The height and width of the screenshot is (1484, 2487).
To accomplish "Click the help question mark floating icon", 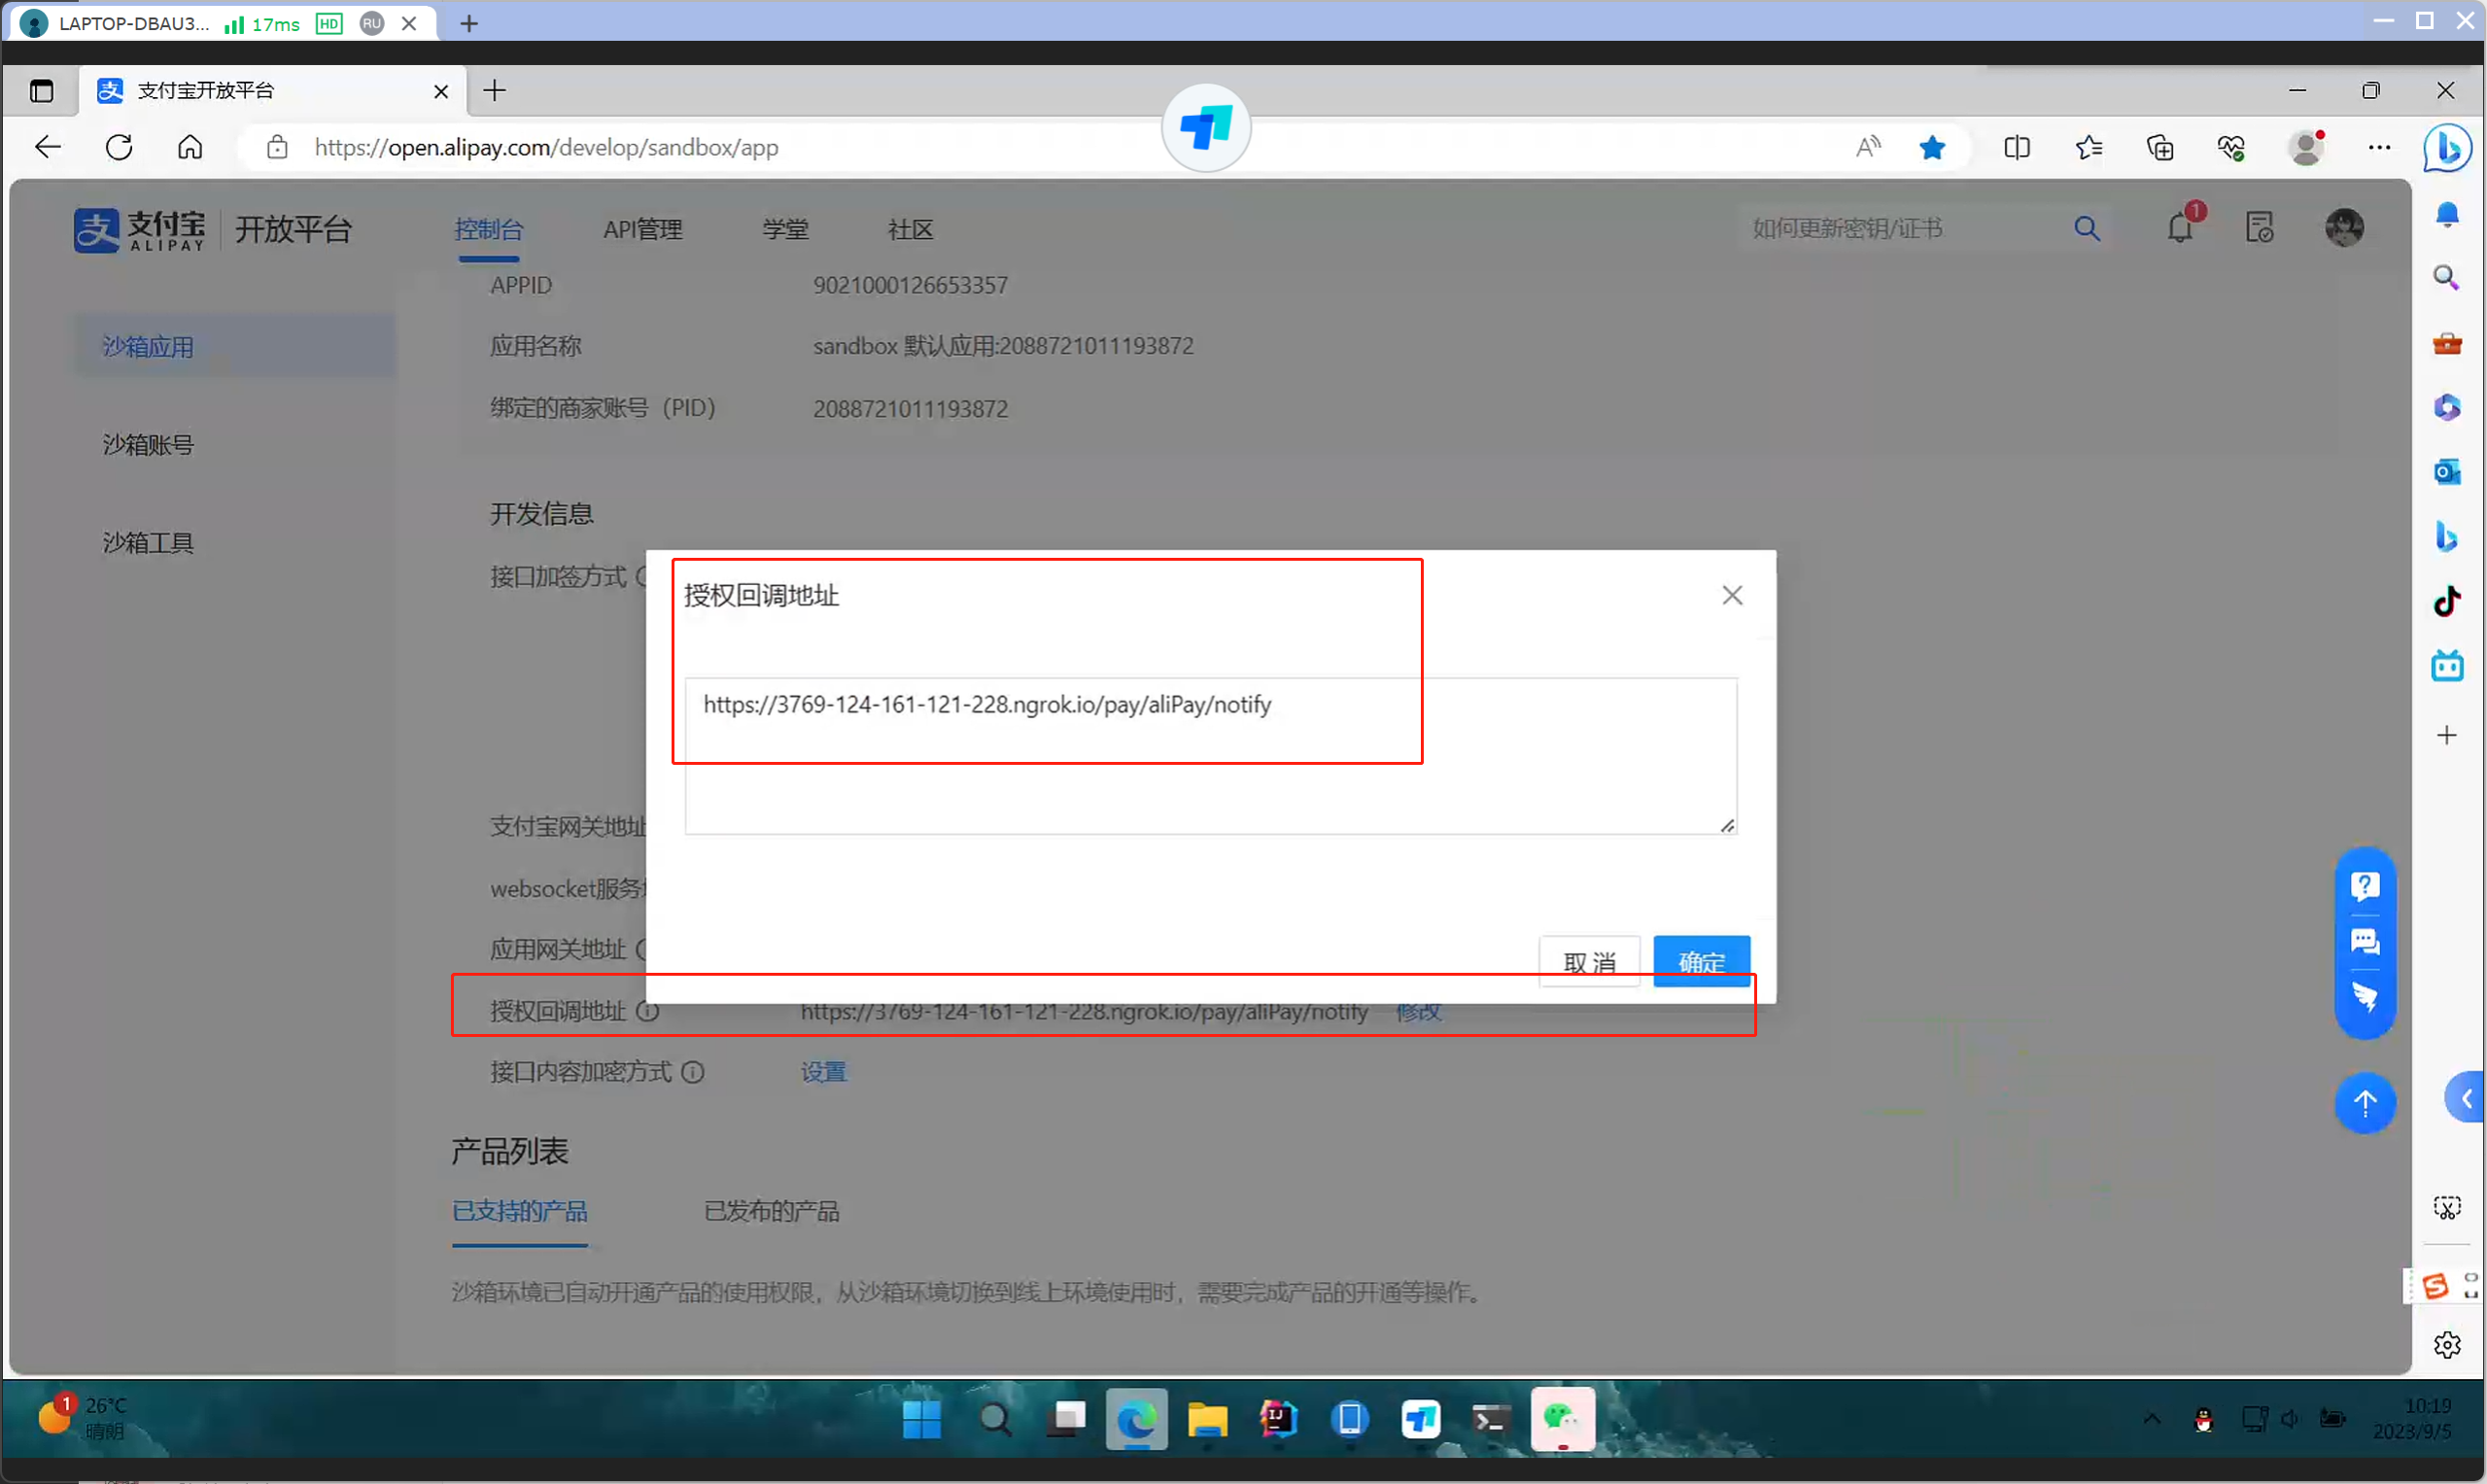I will pyautogui.click(x=2364, y=886).
